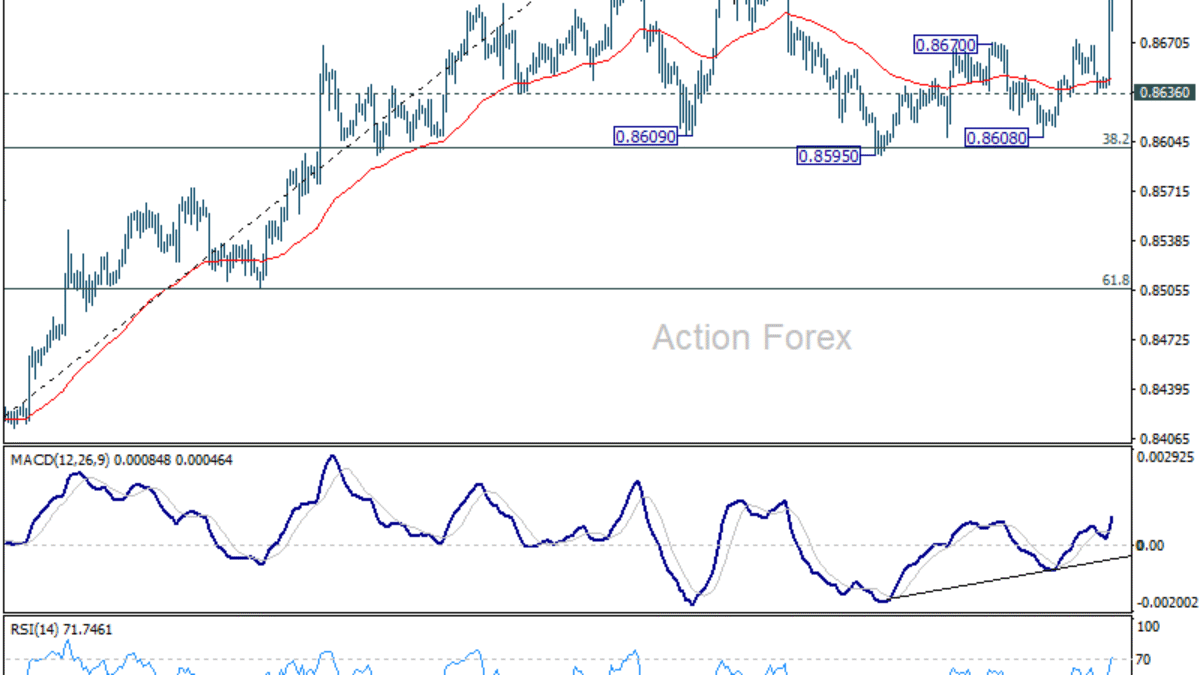Screen dimensions: 1200x675
Task: Click the 0.86090 price label box
Action: tap(646, 135)
